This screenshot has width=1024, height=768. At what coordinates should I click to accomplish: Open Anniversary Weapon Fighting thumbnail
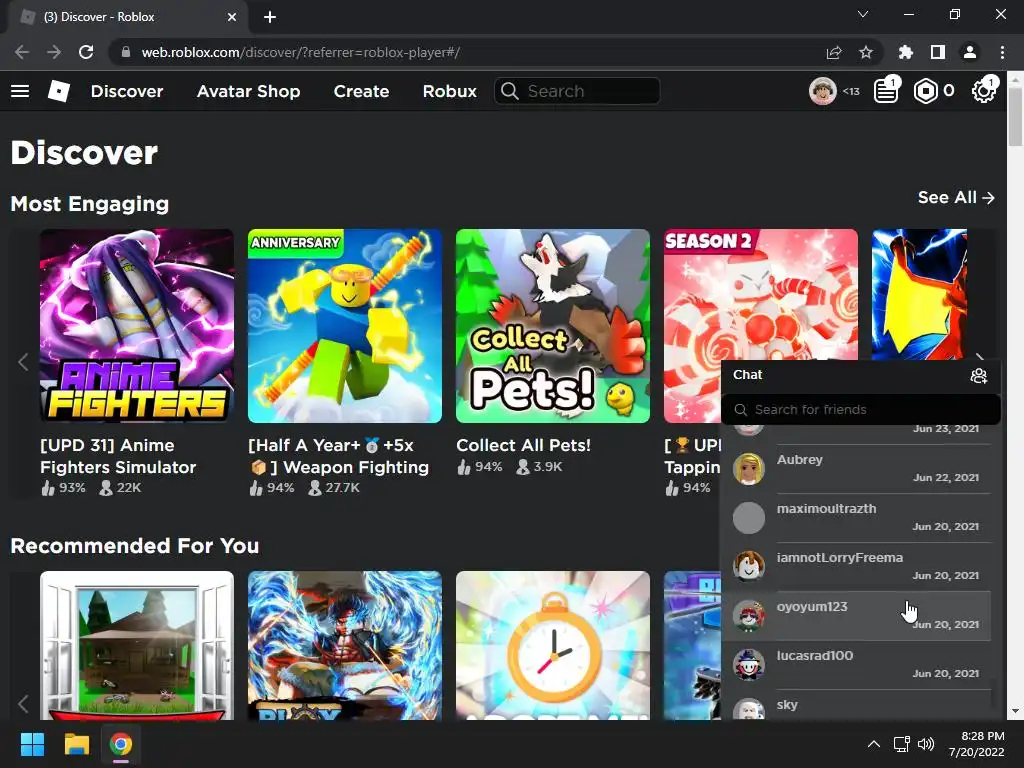[x=345, y=326]
